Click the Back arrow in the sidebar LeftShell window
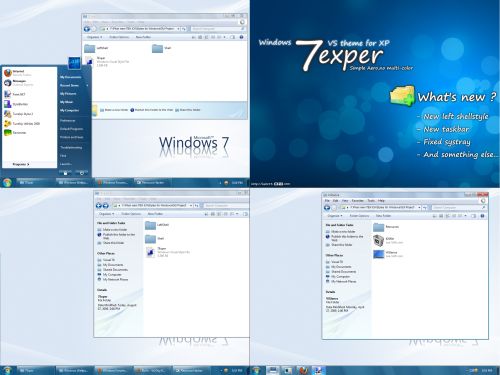500x375 pixels. (x=99, y=206)
